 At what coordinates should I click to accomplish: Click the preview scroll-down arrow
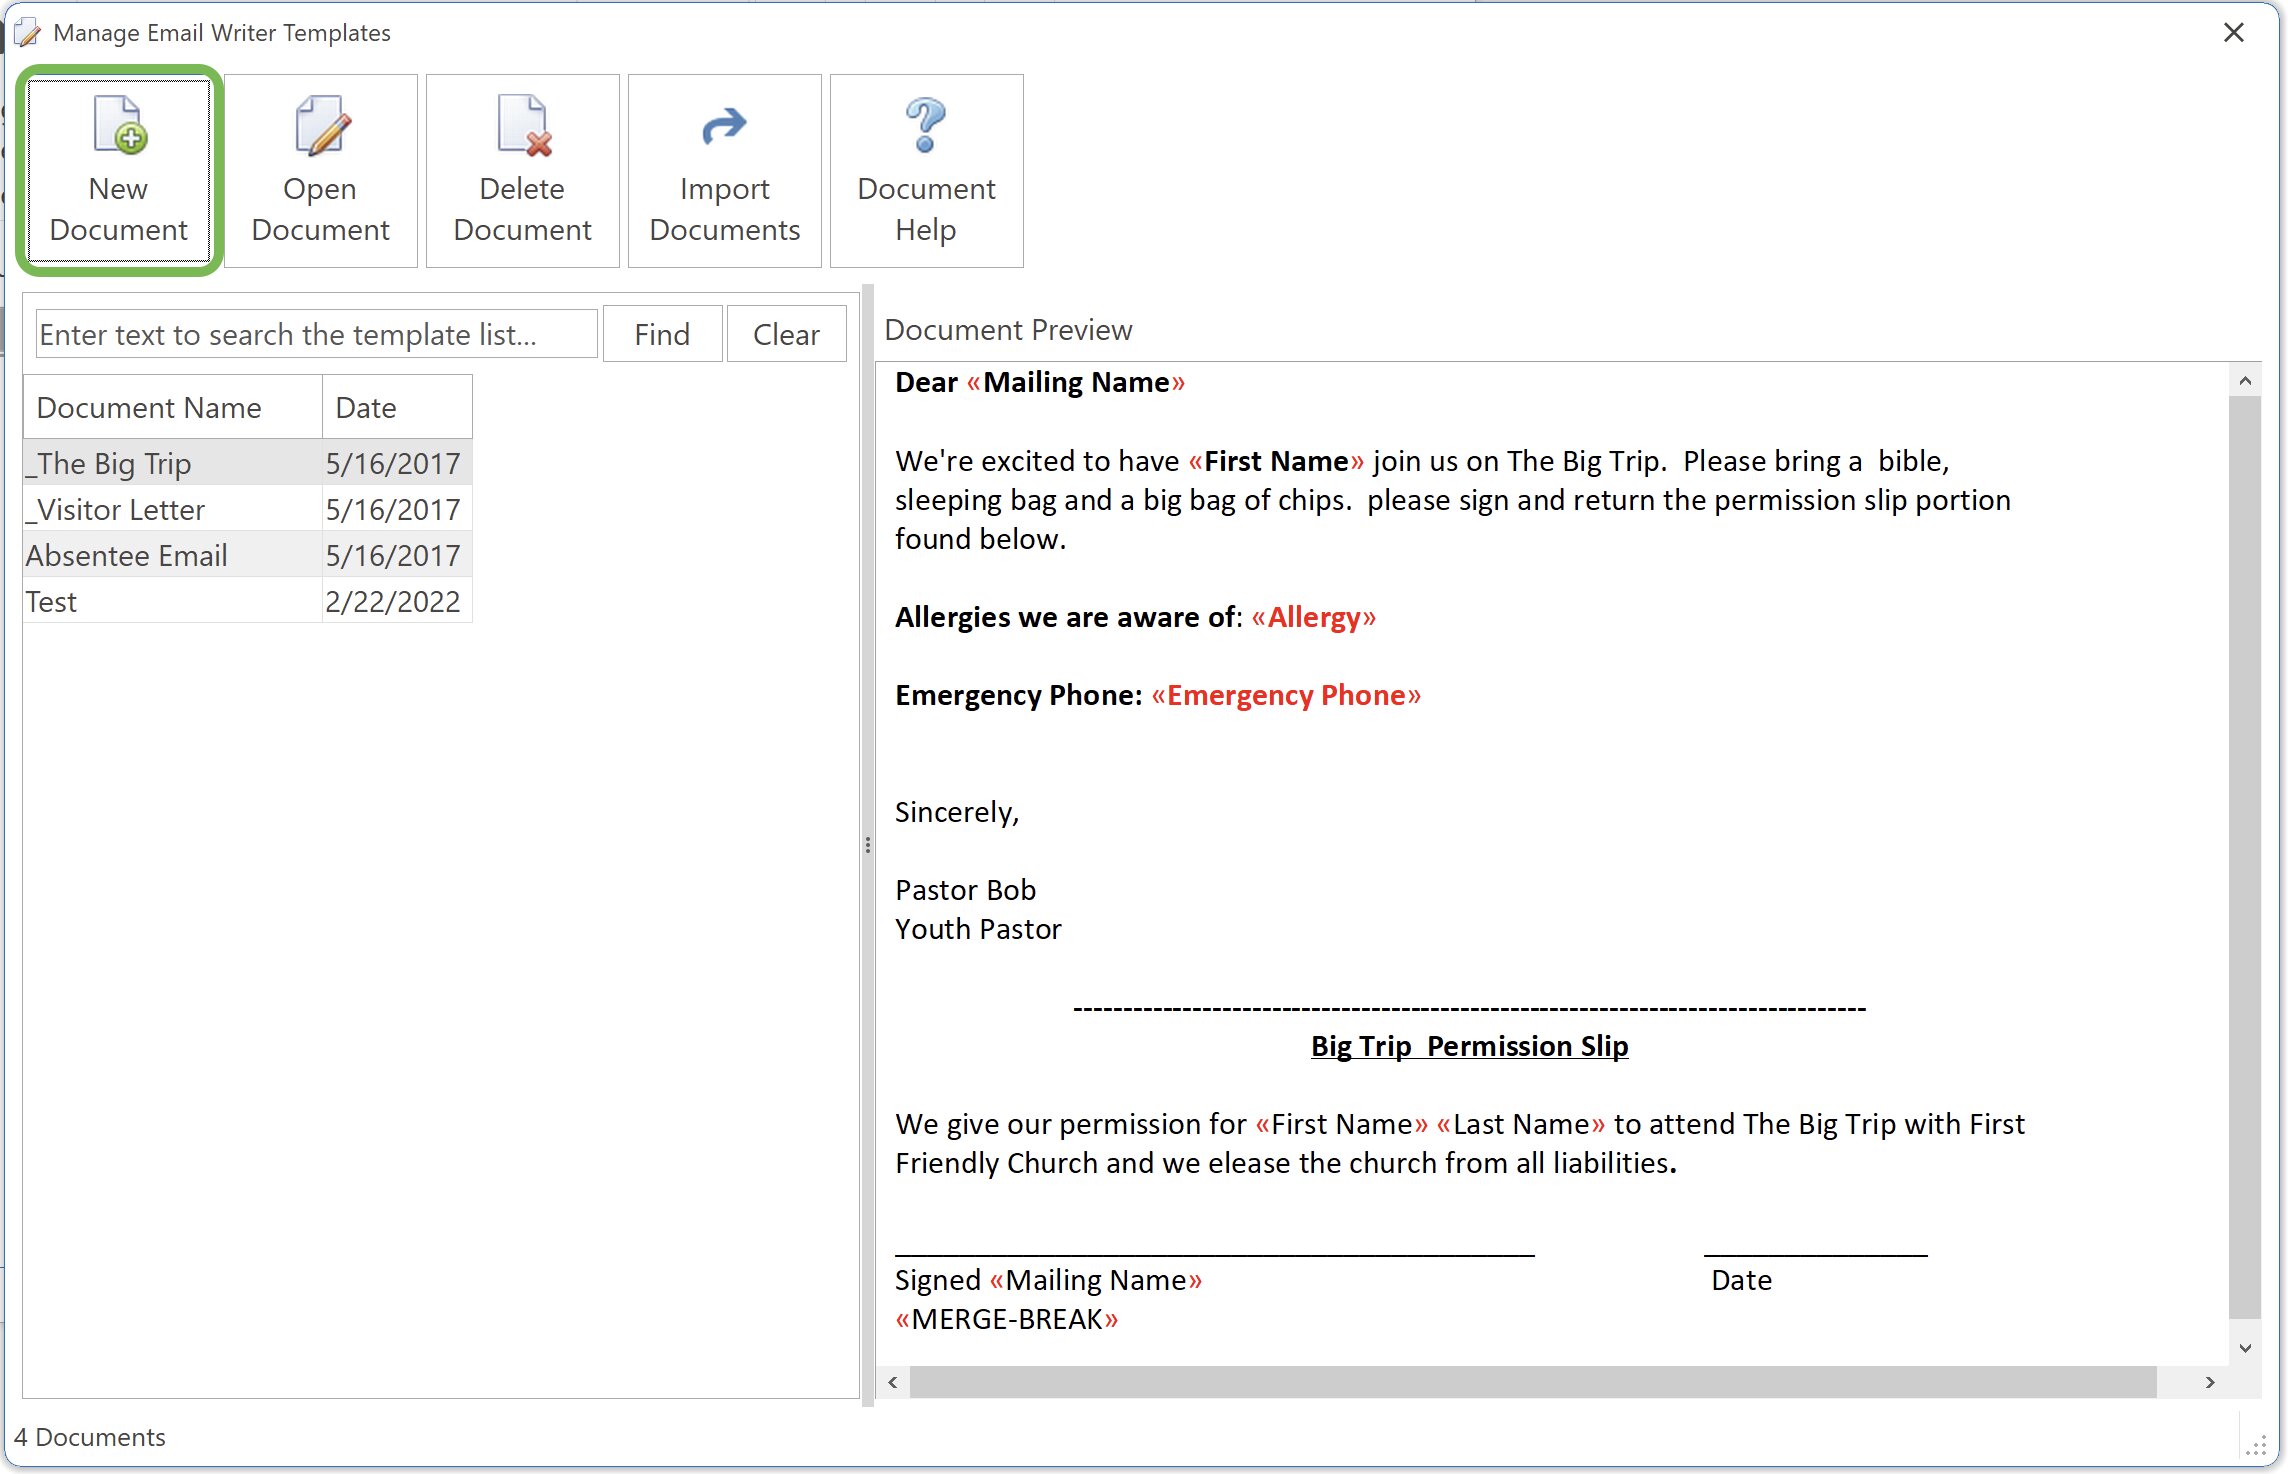[2244, 1346]
